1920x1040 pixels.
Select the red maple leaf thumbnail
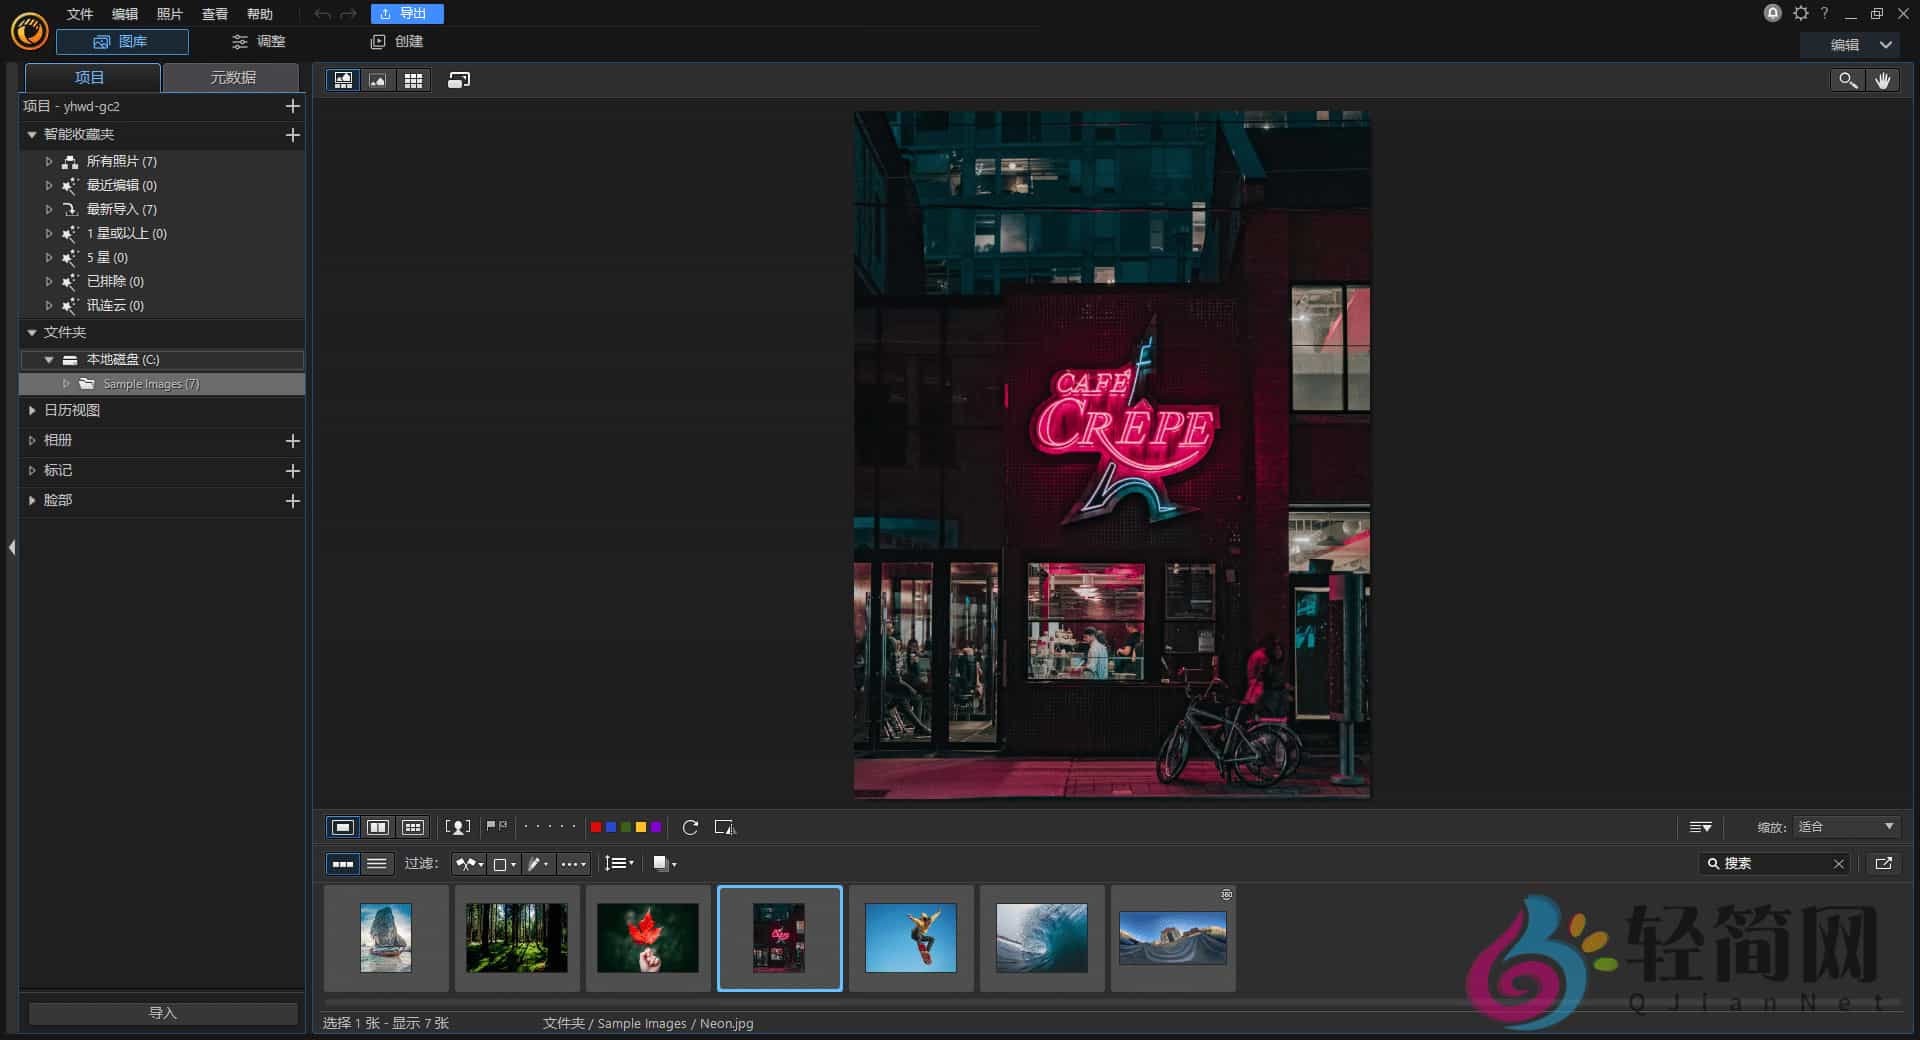pyautogui.click(x=648, y=937)
